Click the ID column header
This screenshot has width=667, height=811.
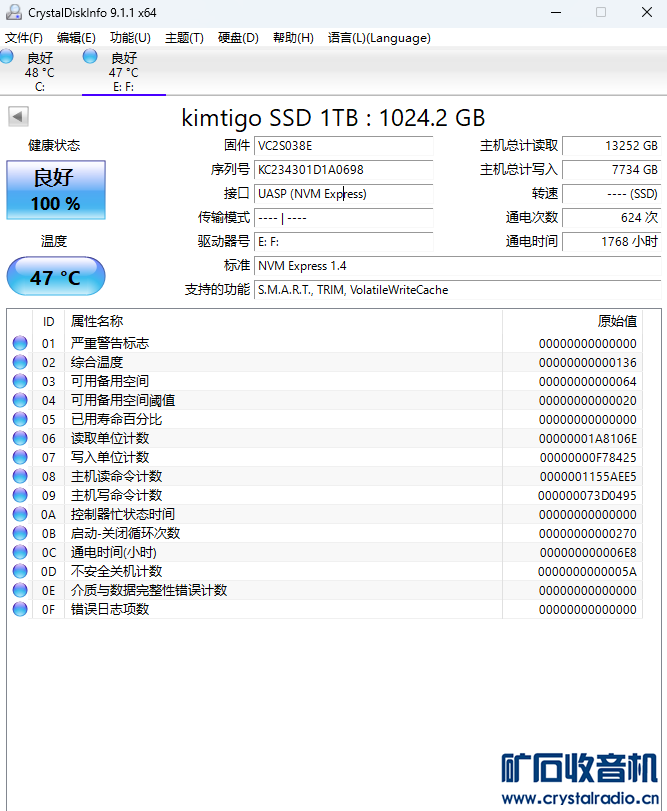48,322
